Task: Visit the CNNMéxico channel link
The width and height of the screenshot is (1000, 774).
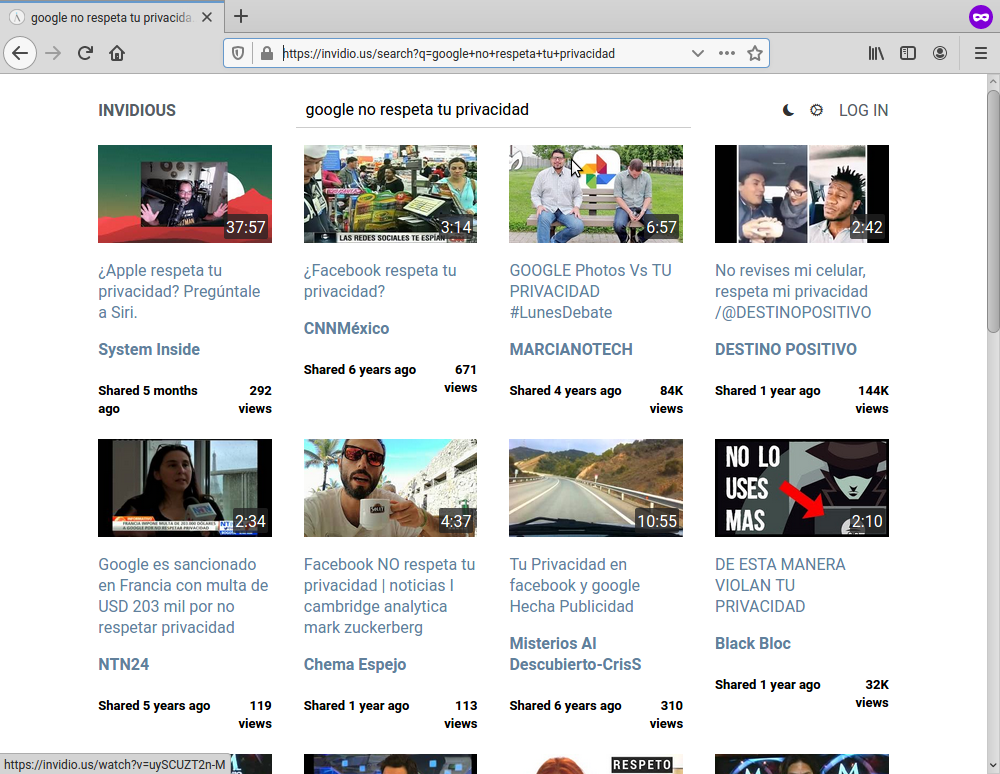Action: pos(345,328)
